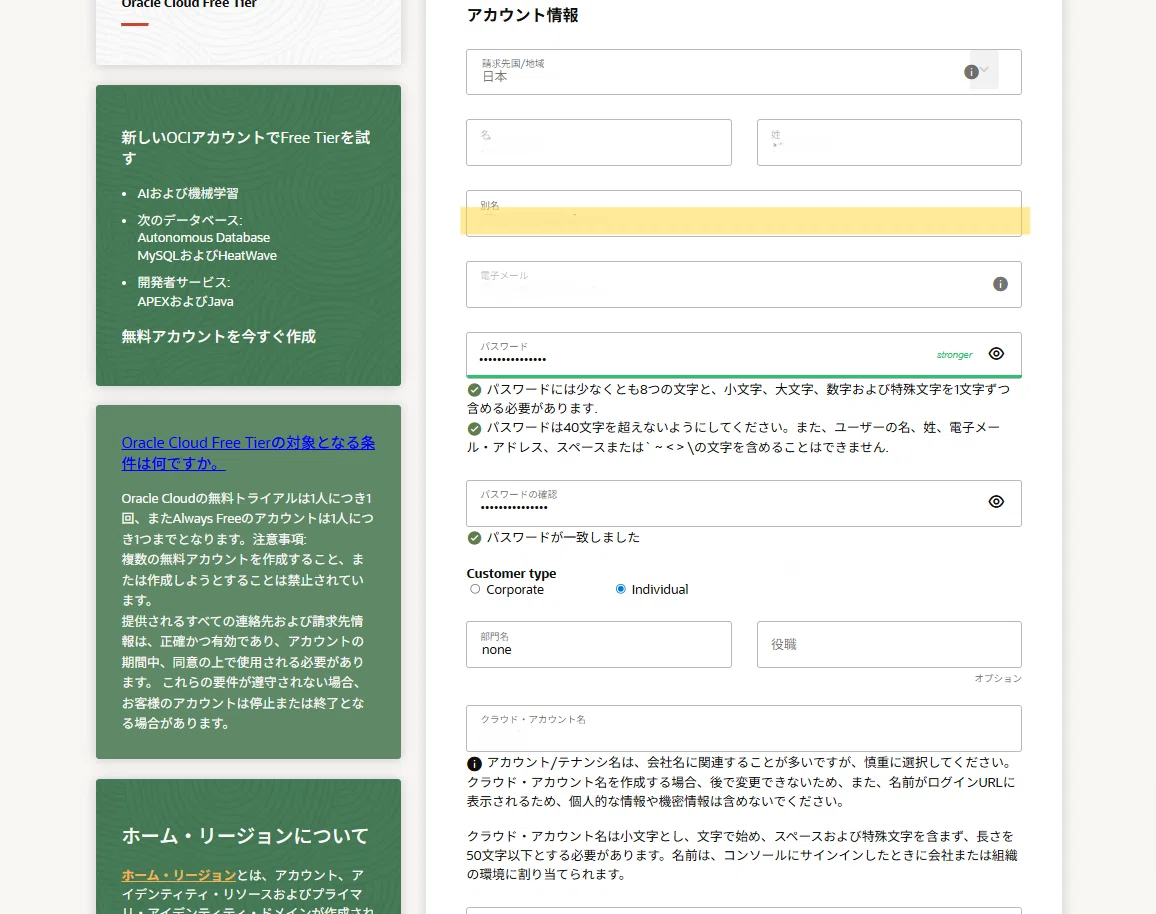Click the オプション label under 役職
Image resolution: width=1156 pixels, height=914 pixels.
997,678
